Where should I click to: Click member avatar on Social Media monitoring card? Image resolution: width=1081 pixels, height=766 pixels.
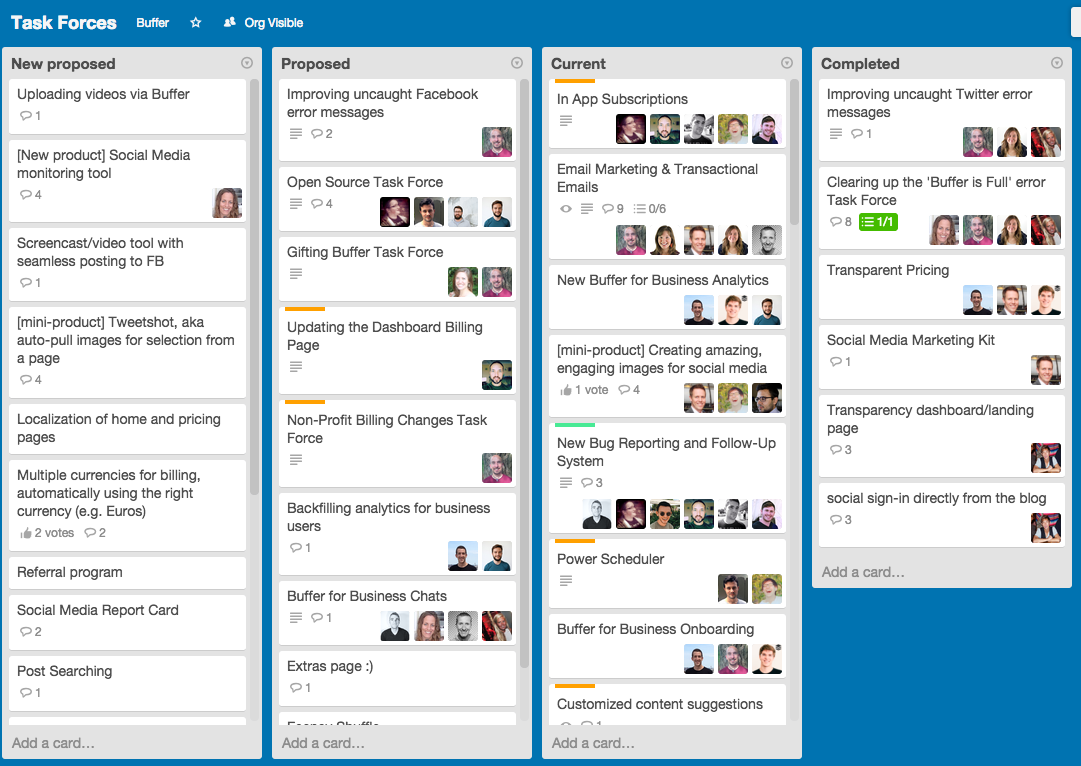[x=228, y=203]
